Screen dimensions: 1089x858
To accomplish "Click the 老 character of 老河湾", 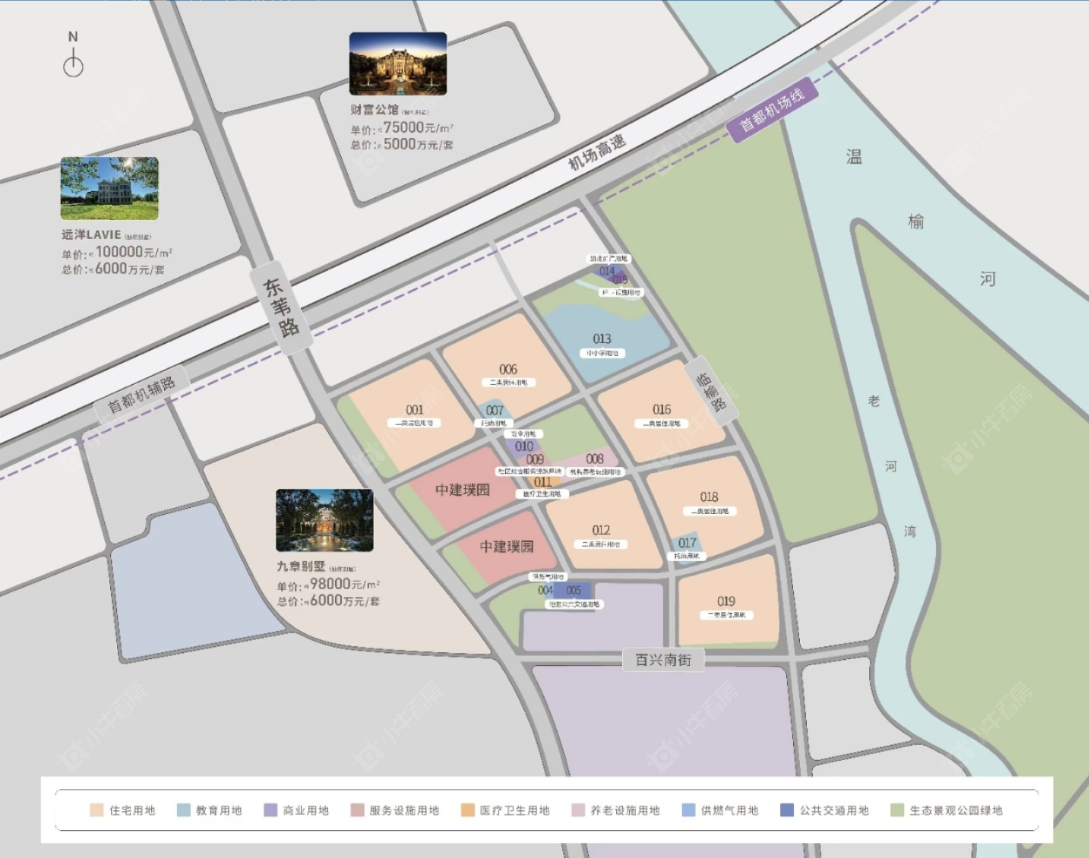I will tap(874, 401).
